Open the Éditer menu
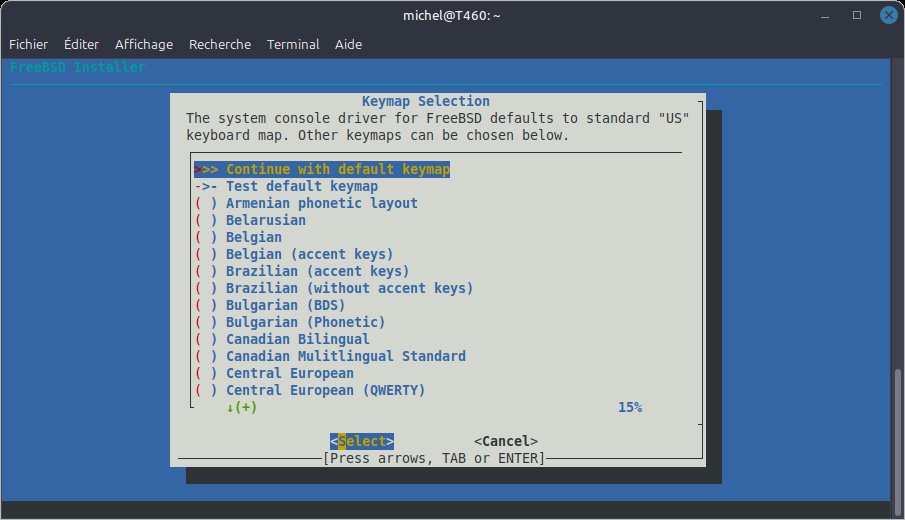 [x=81, y=44]
